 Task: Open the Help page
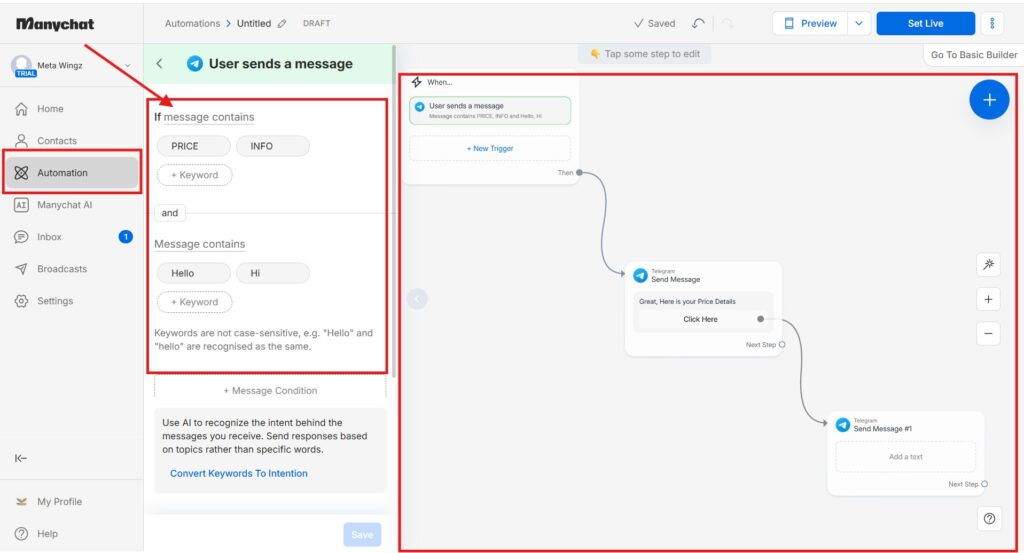pyautogui.click(x=47, y=533)
